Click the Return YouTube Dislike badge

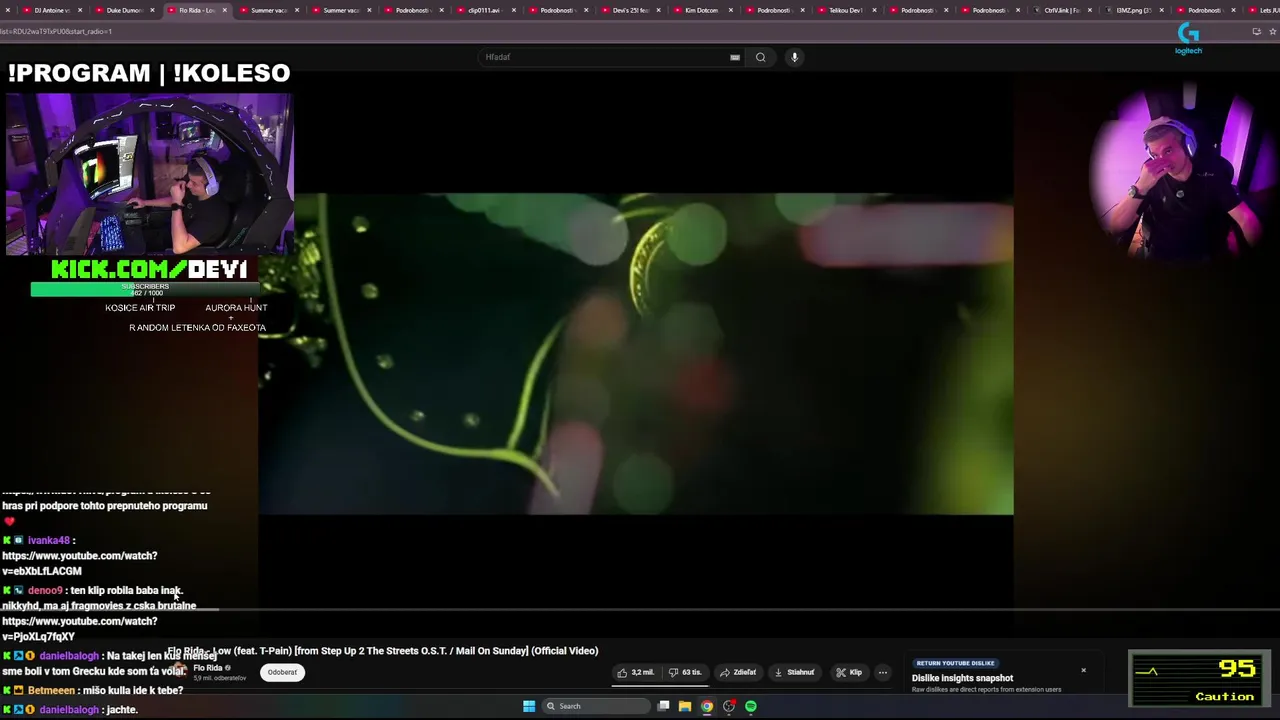(x=955, y=663)
